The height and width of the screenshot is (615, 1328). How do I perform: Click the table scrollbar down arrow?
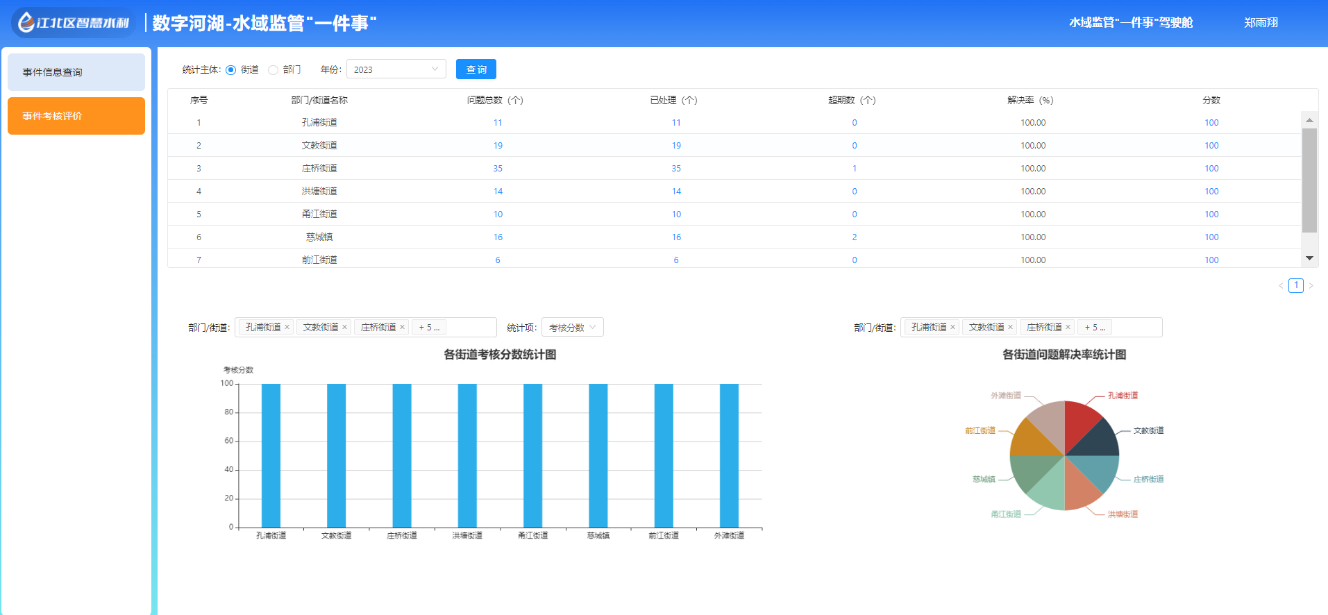tap(1309, 258)
